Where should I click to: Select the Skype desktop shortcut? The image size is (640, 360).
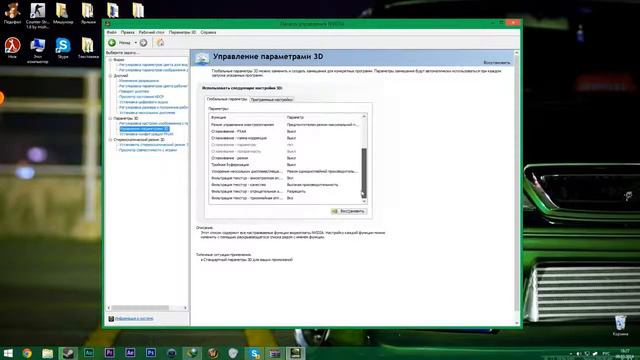pos(63,48)
